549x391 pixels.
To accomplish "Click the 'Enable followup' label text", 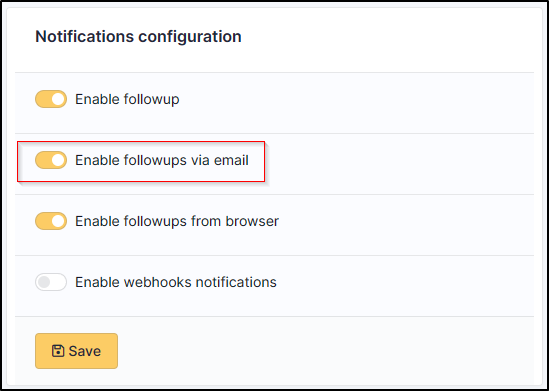I will coord(127,99).
